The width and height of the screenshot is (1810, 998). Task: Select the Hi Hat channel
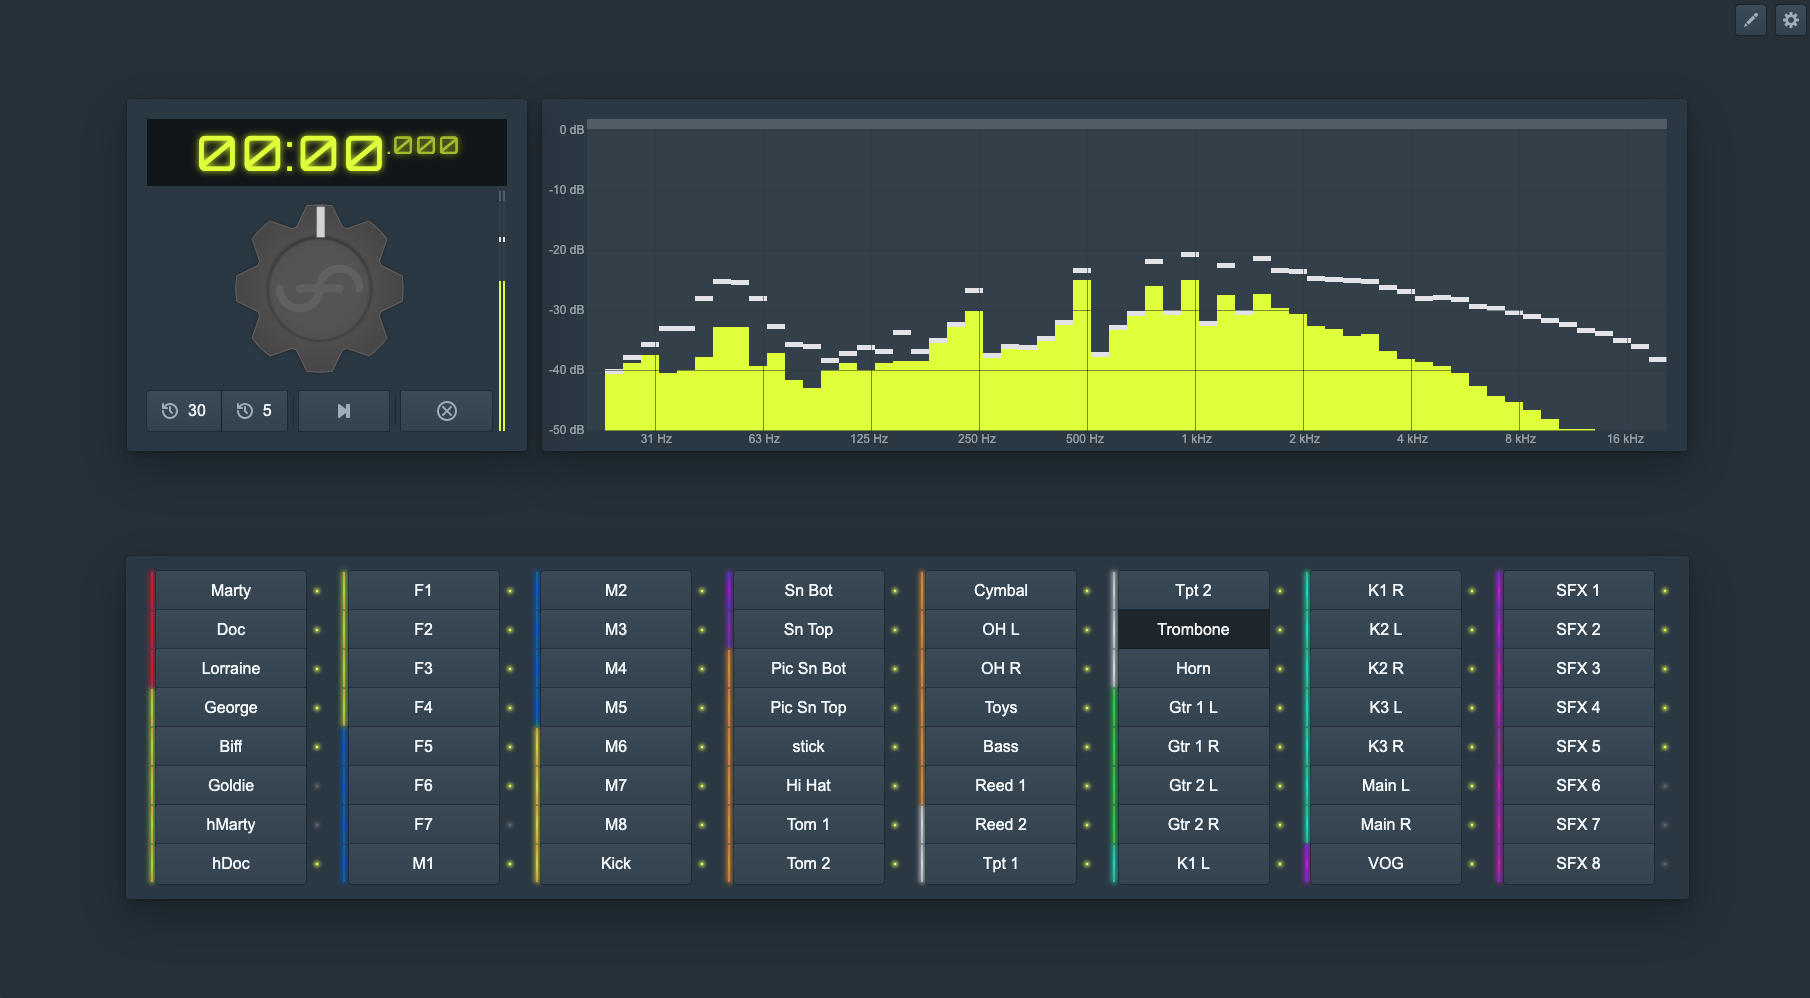(808, 785)
